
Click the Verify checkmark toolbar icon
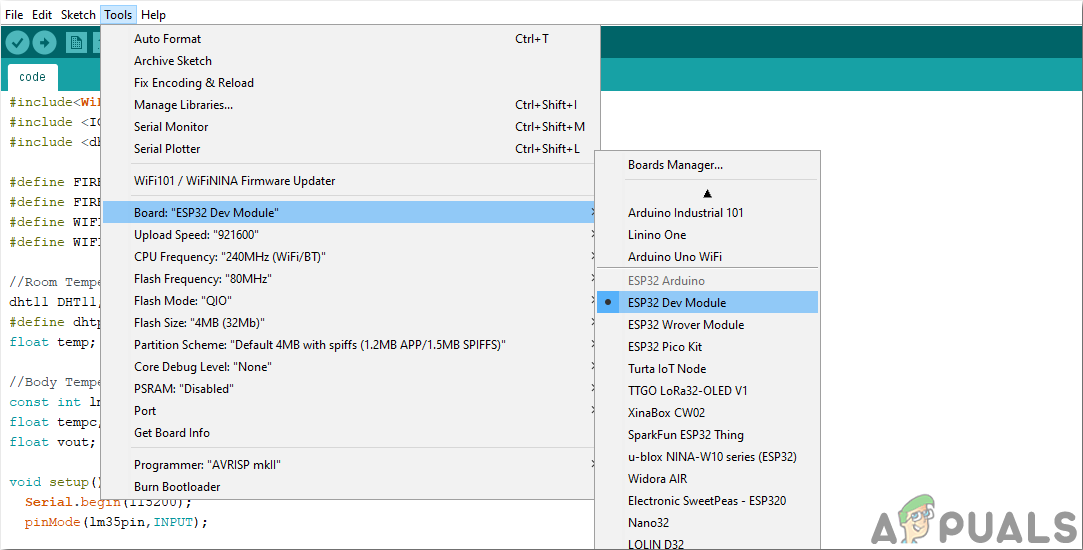tap(18, 42)
